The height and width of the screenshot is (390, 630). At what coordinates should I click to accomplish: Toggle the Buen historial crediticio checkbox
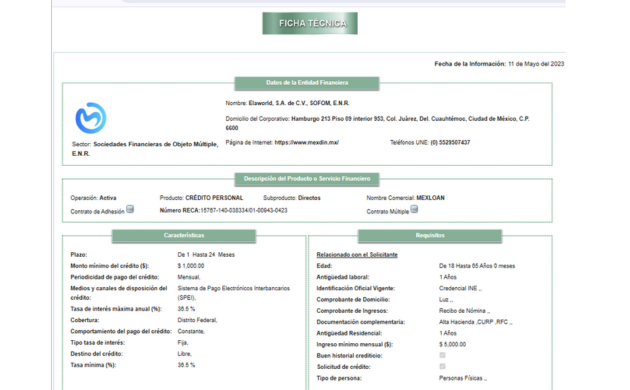tap(442, 355)
